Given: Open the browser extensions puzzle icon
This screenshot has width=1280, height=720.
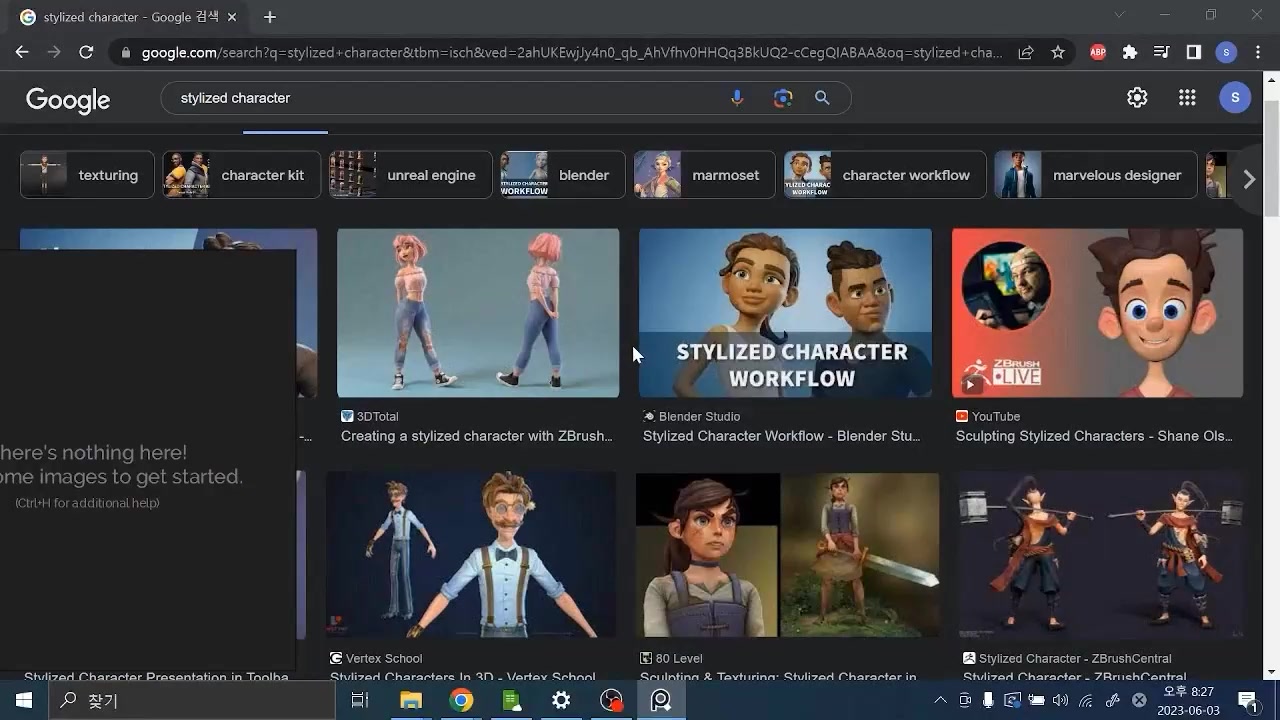Looking at the screenshot, I should 1130,53.
